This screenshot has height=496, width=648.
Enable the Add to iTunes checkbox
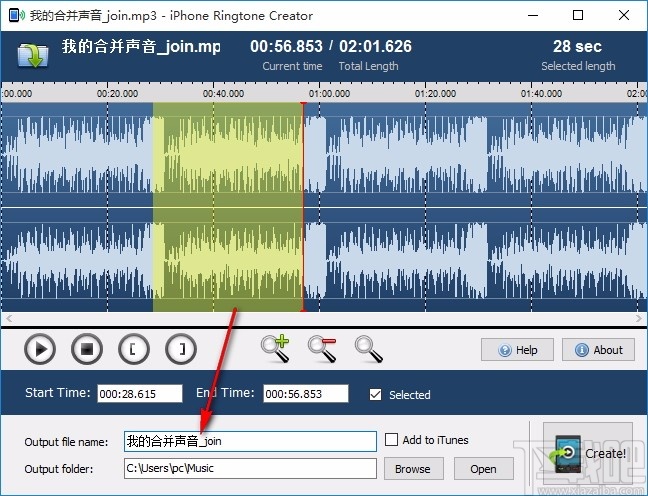[391, 439]
